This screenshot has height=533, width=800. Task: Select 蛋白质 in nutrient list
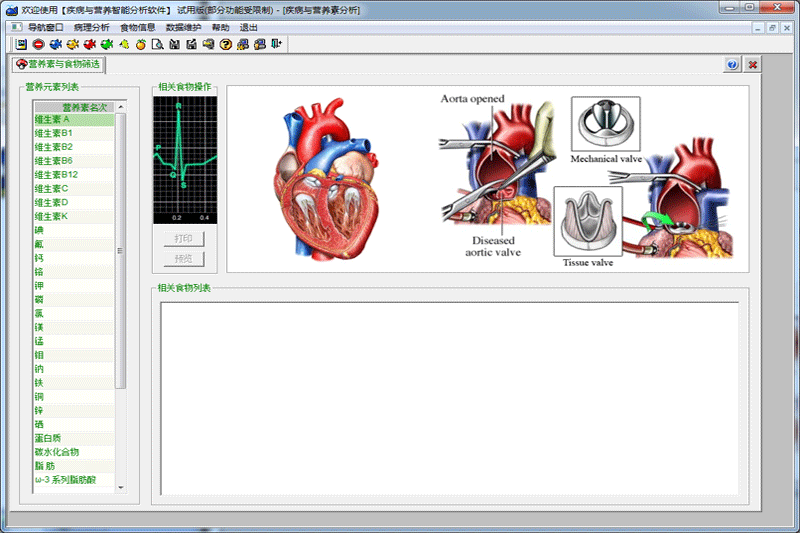tap(74, 438)
